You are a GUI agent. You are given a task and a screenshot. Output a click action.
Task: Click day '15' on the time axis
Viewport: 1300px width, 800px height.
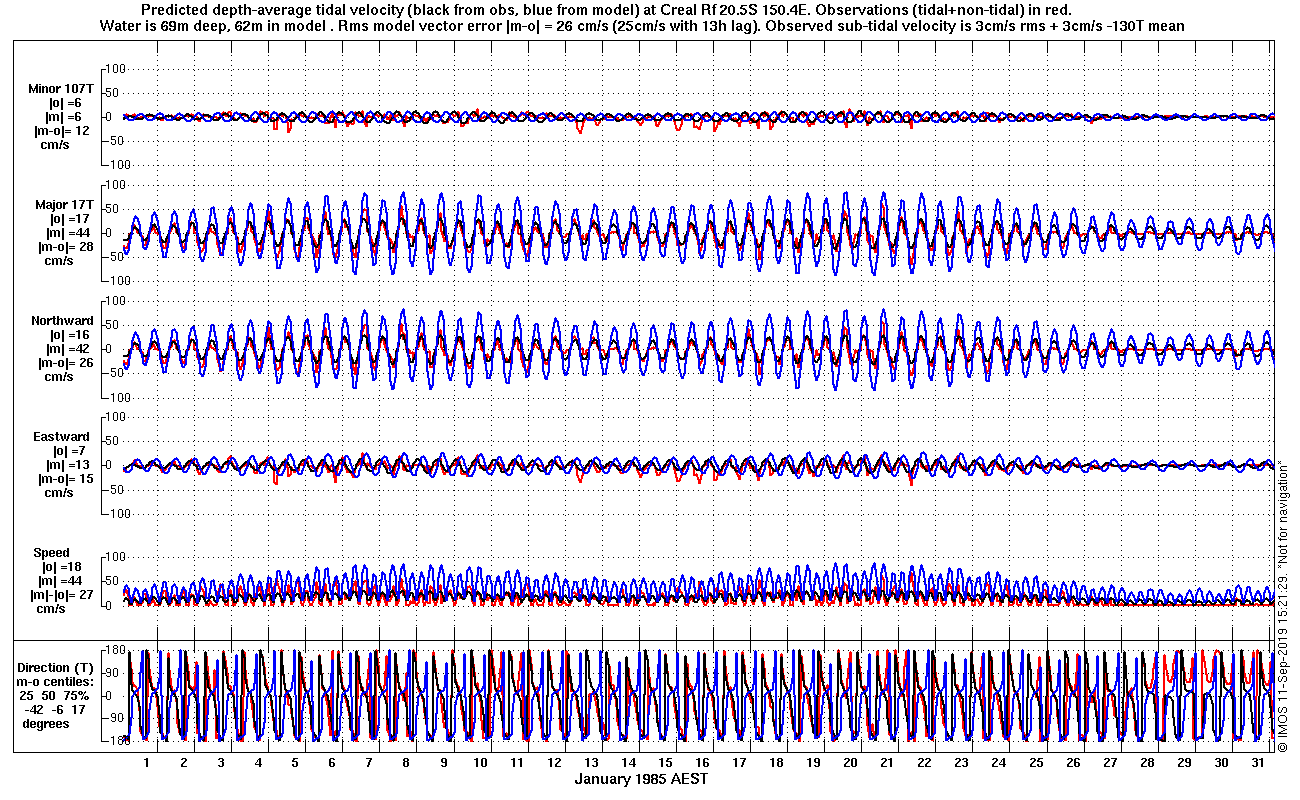665,762
